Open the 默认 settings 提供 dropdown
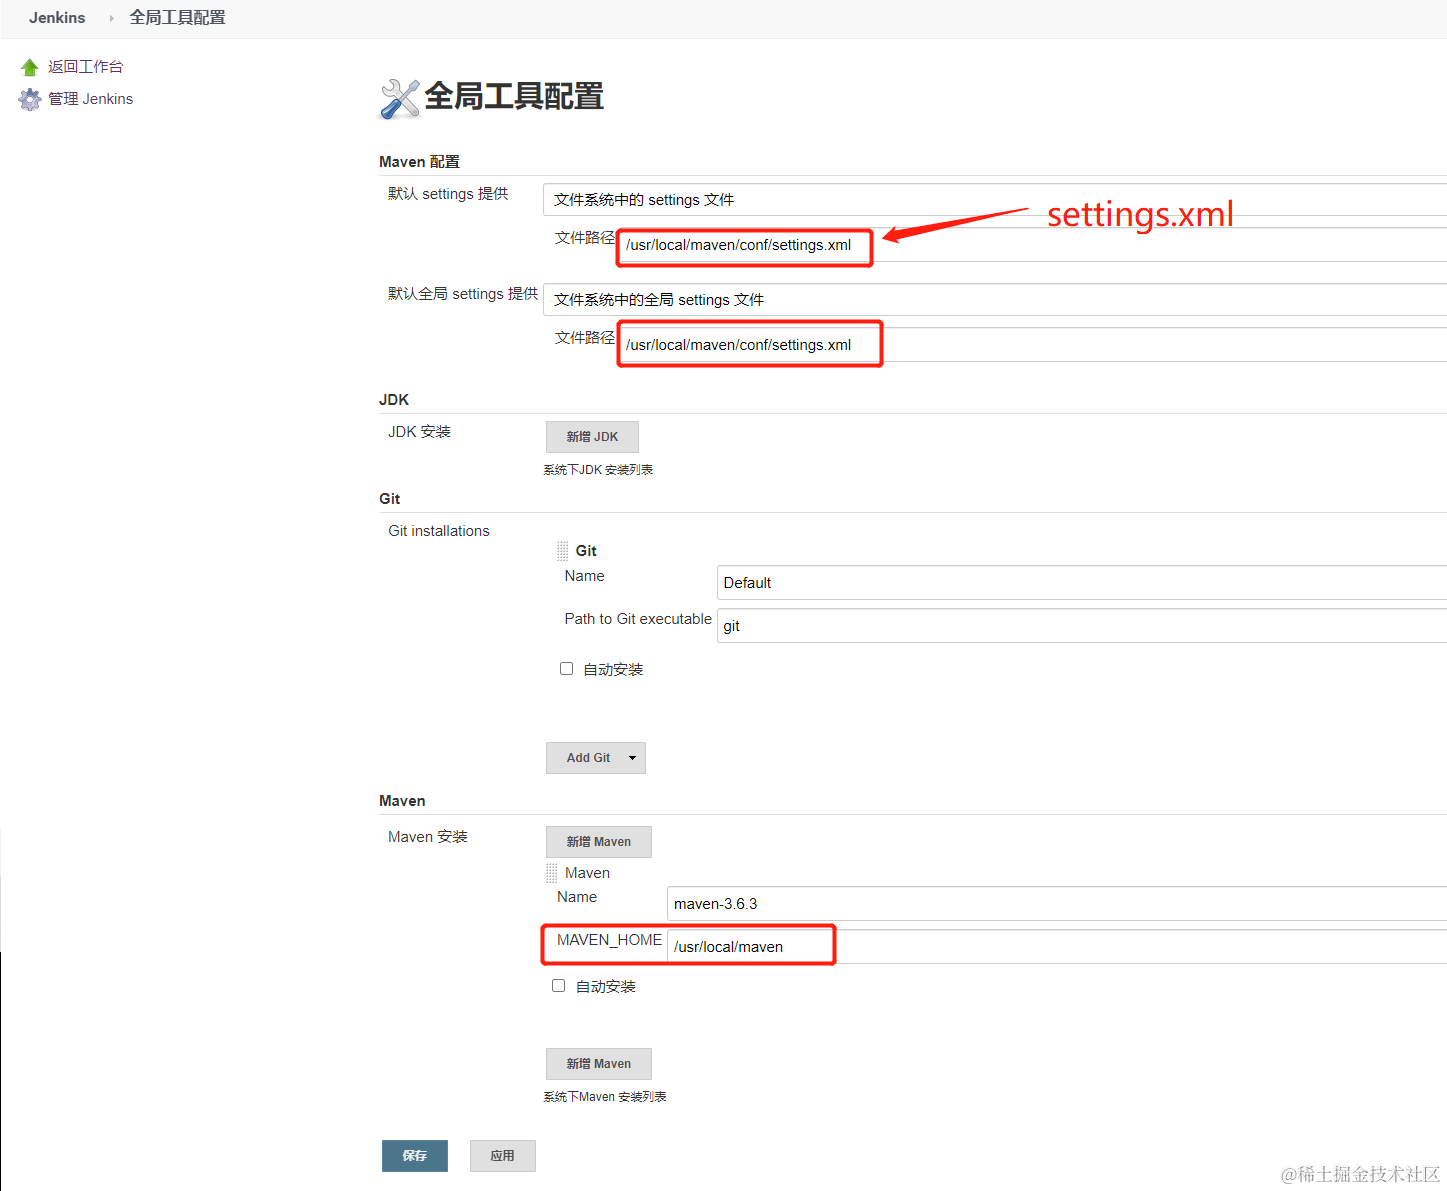This screenshot has height=1191, width=1447. point(995,200)
